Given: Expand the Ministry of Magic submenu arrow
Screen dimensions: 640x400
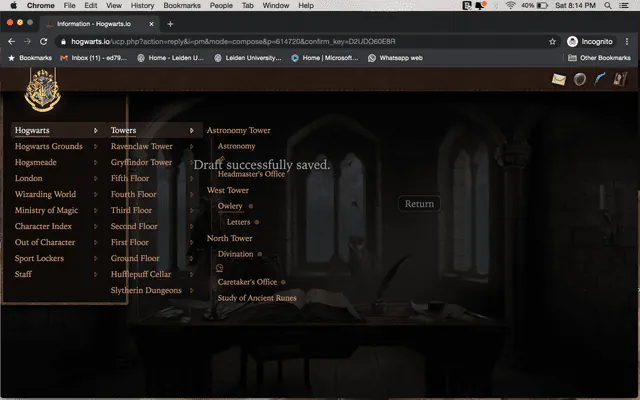Looking at the screenshot, I should (96, 211).
